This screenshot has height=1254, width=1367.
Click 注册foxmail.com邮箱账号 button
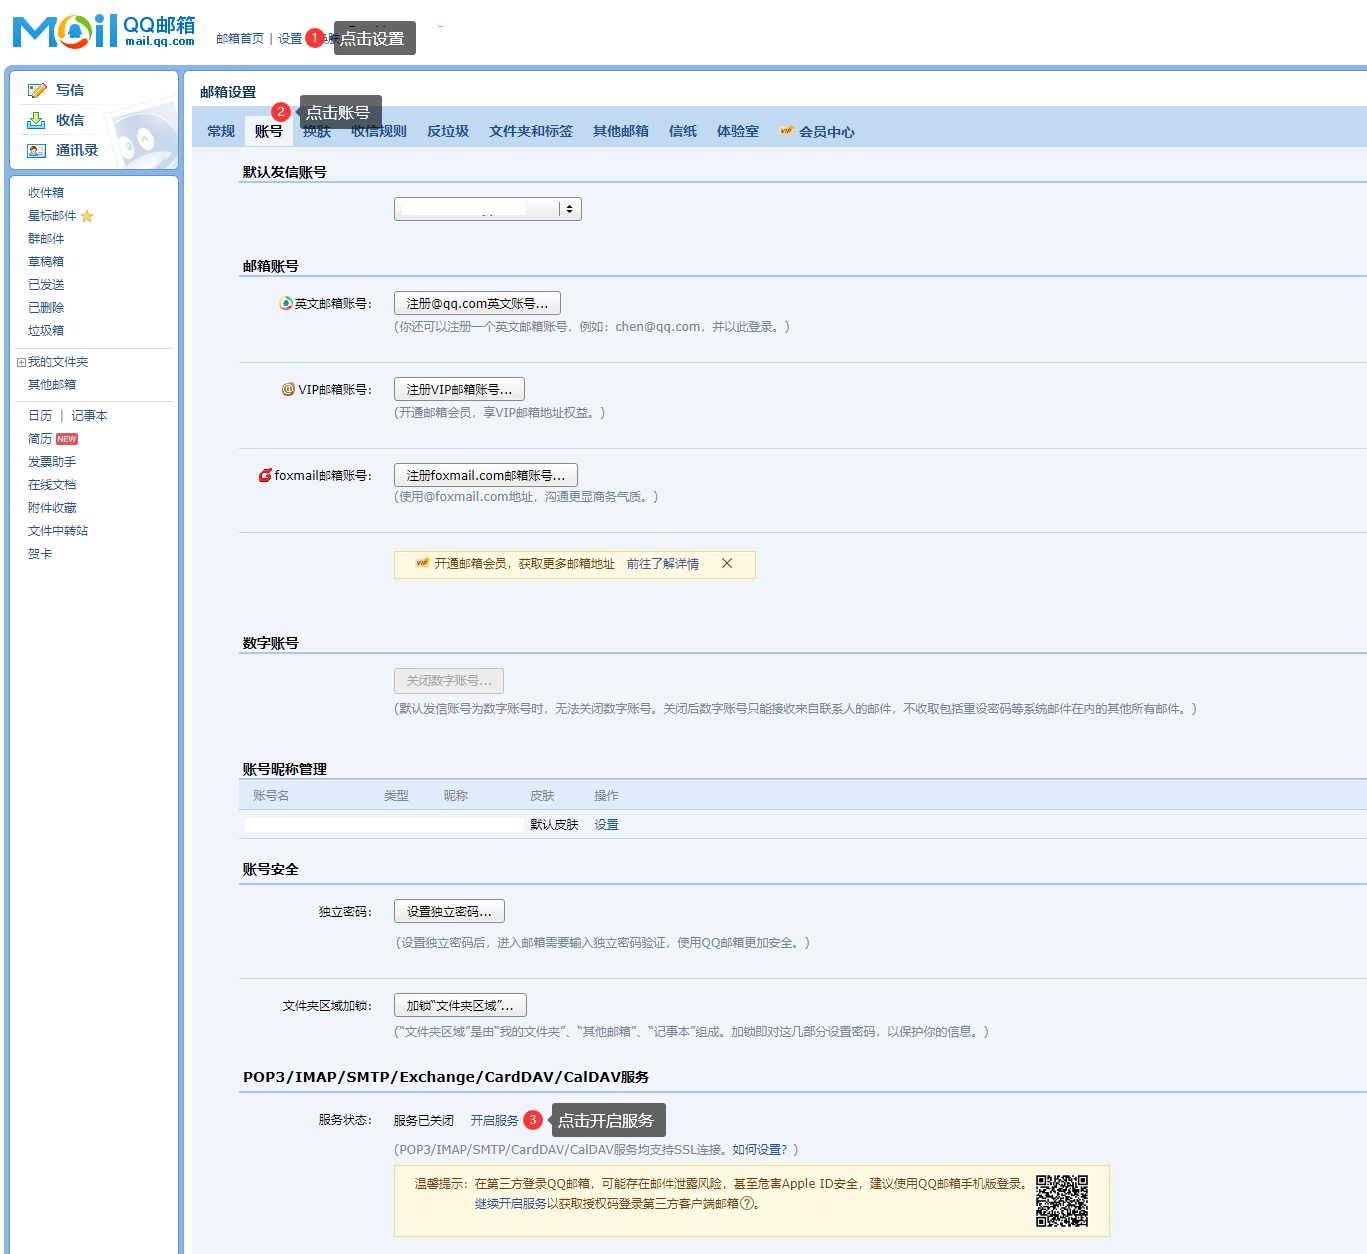(x=485, y=475)
